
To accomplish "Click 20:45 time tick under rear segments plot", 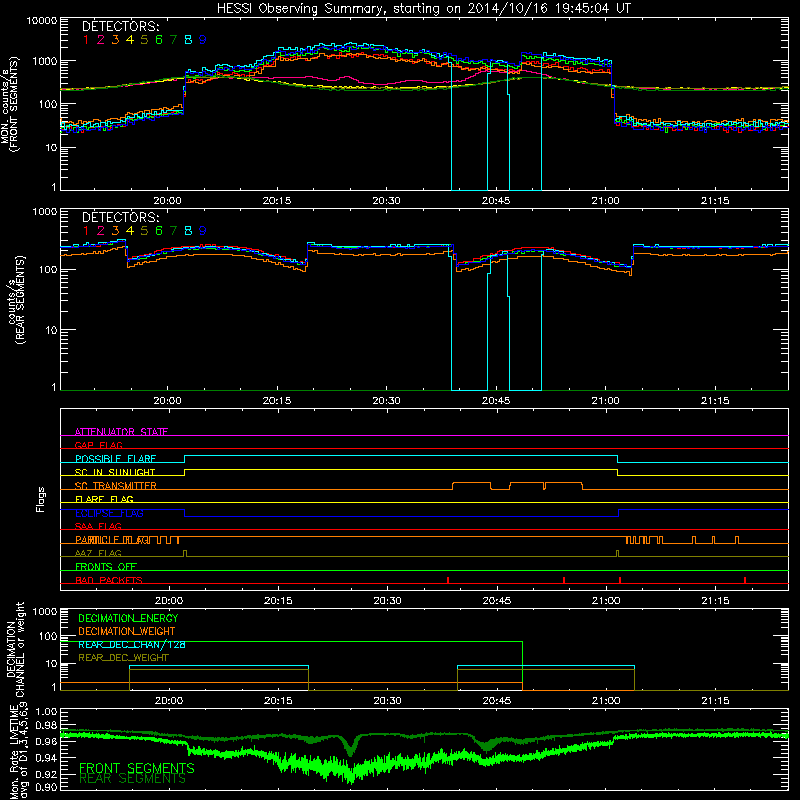I will coord(496,401).
